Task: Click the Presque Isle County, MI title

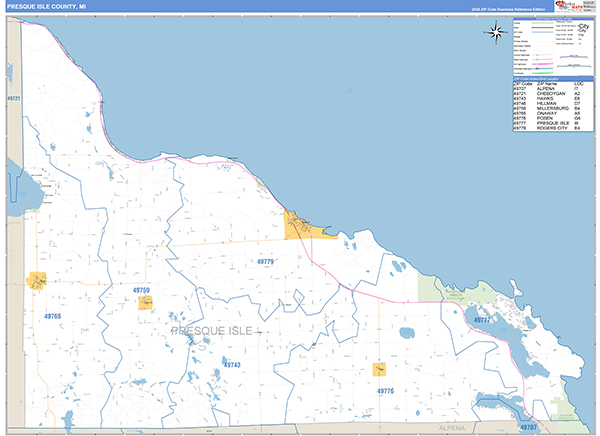Action: pyautogui.click(x=50, y=6)
